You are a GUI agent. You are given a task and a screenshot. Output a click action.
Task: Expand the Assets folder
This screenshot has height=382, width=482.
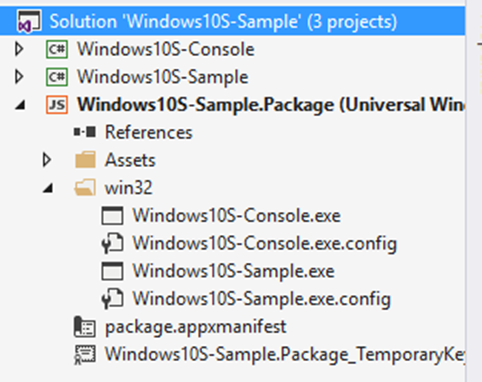(47, 160)
